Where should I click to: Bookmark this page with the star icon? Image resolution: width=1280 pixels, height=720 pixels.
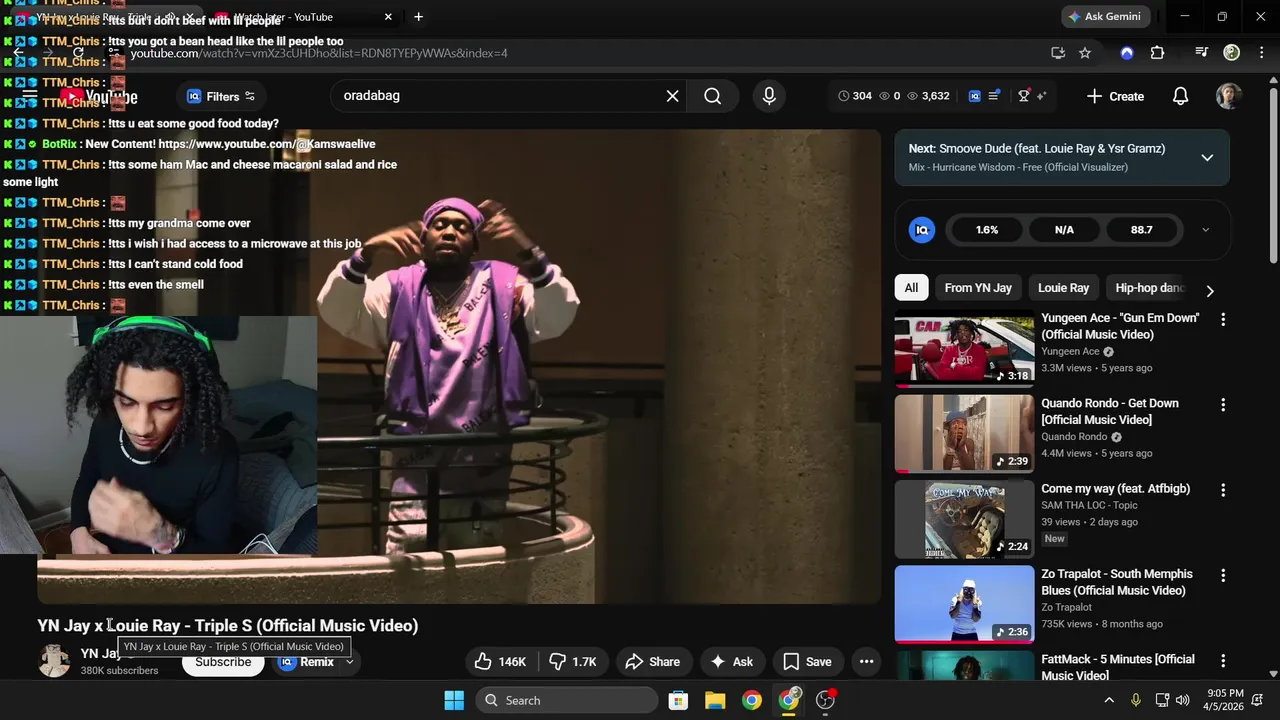point(1085,53)
